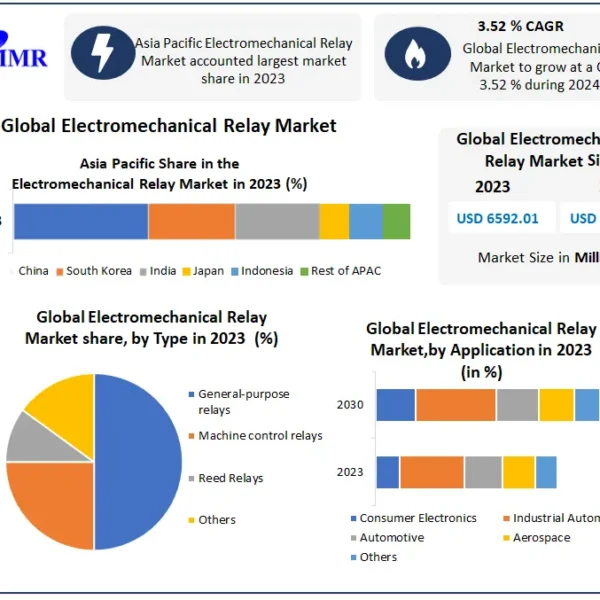Click the MMR logo at top left

(23, 51)
